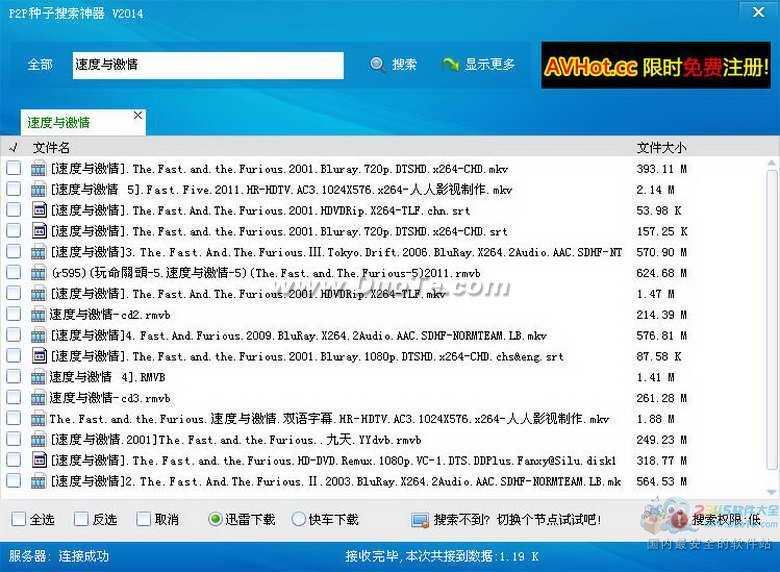Click the magnifier search icon
The image size is (780, 572).
(x=378, y=64)
